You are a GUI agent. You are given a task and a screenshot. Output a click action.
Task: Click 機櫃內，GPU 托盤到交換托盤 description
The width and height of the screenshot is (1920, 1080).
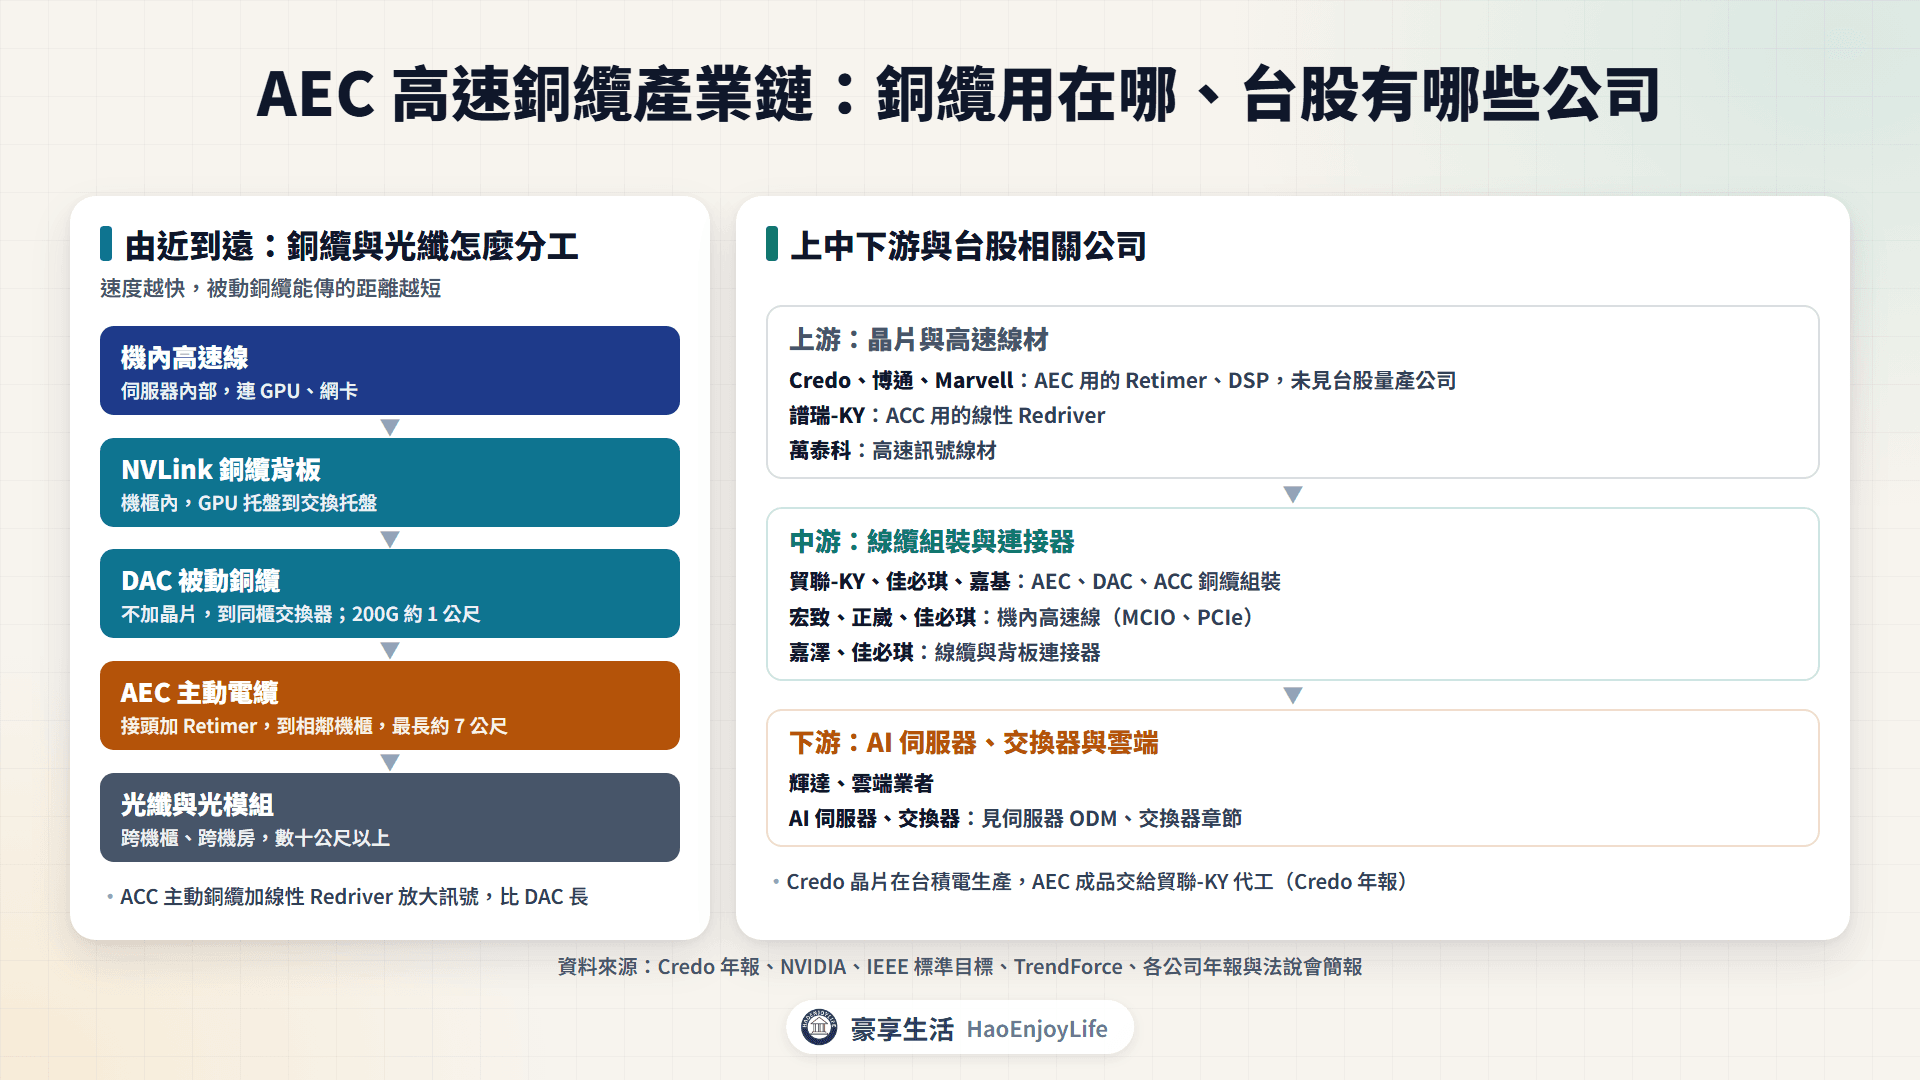point(249,503)
